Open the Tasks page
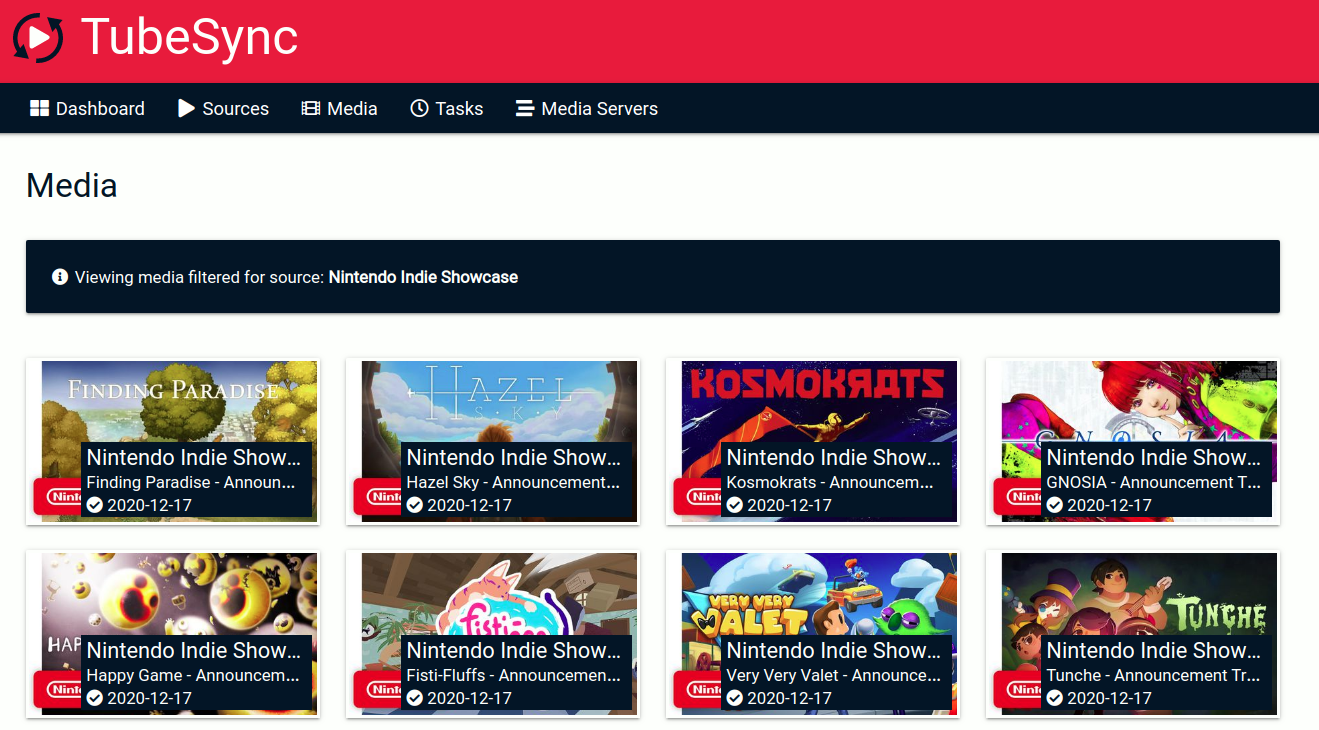This screenshot has width=1319, height=730. 447,108
